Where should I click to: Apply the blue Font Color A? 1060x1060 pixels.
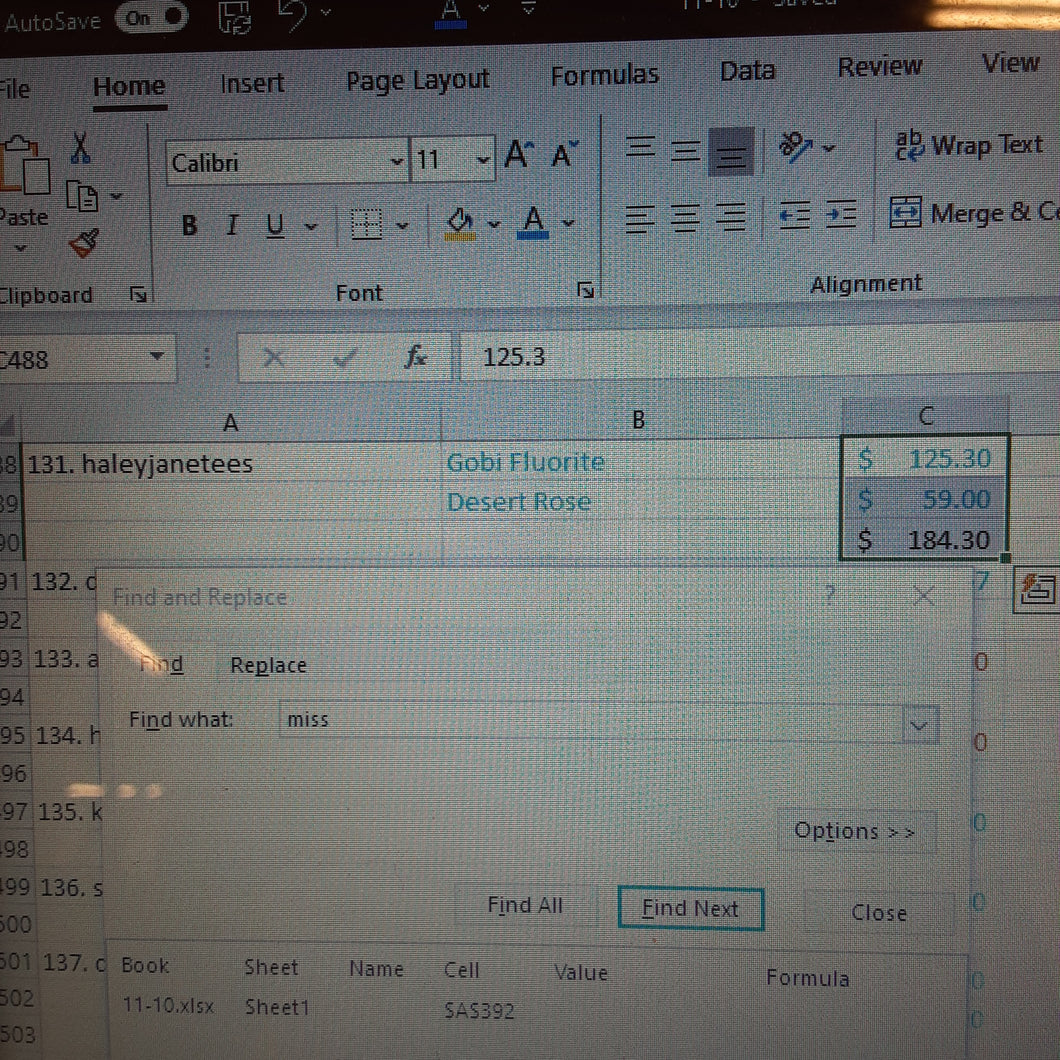pos(533,221)
